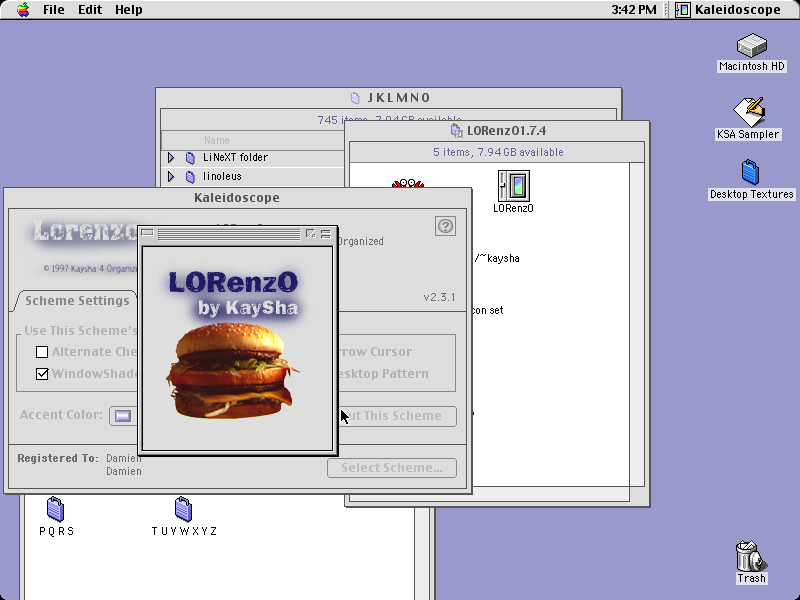
Task: Click the vertical scrollbar of LORenzO1.7.4 window
Action: pyautogui.click(x=637, y=324)
